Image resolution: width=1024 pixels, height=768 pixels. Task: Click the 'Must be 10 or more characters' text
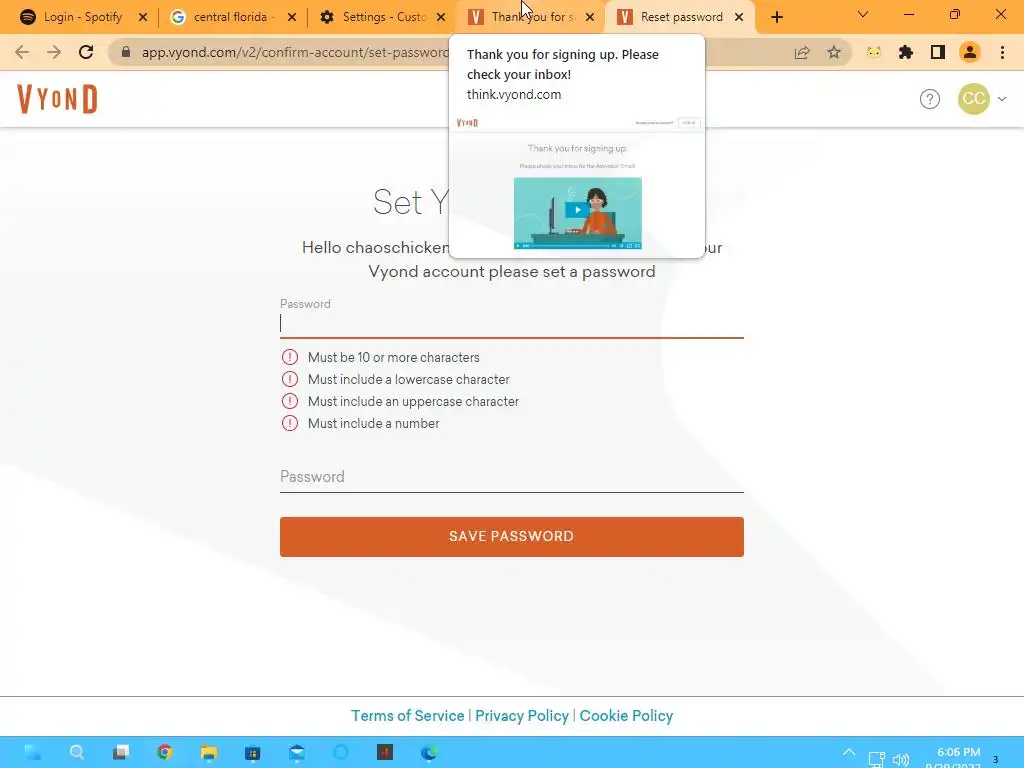[393, 357]
